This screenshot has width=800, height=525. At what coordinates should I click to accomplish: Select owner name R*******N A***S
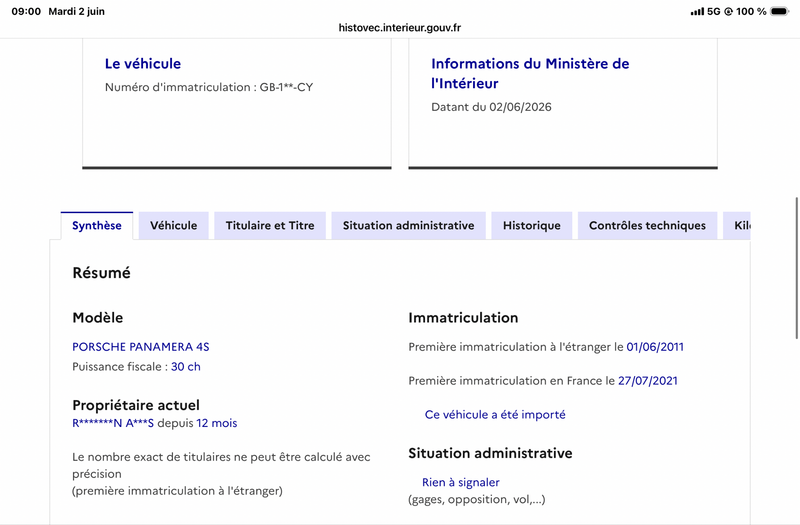pyautogui.click(x=113, y=423)
